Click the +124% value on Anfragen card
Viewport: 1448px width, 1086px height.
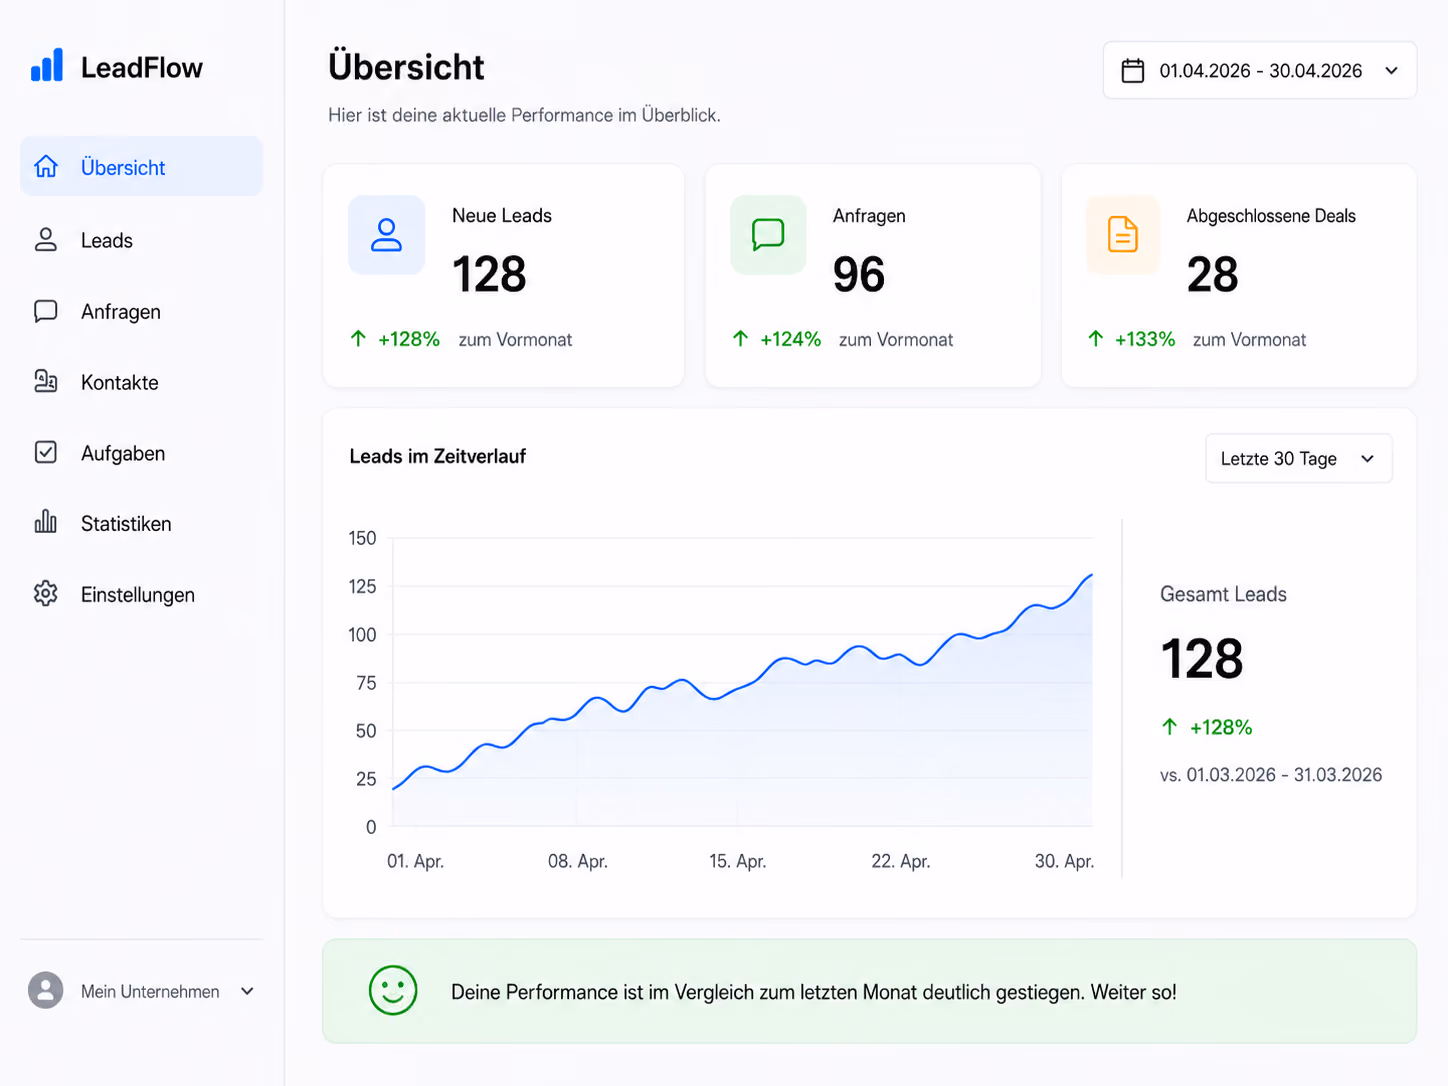coord(791,339)
